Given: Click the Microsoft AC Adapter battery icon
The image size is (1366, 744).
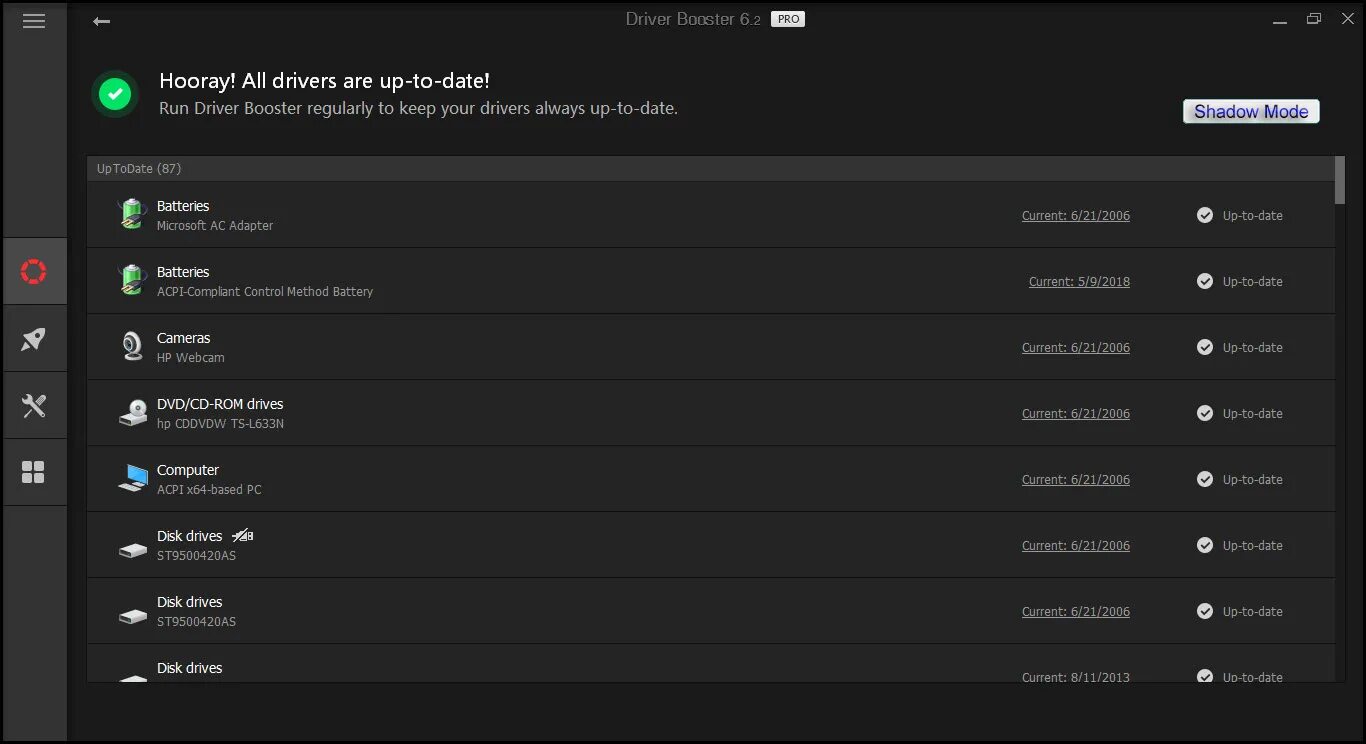Looking at the screenshot, I should coord(132,214).
